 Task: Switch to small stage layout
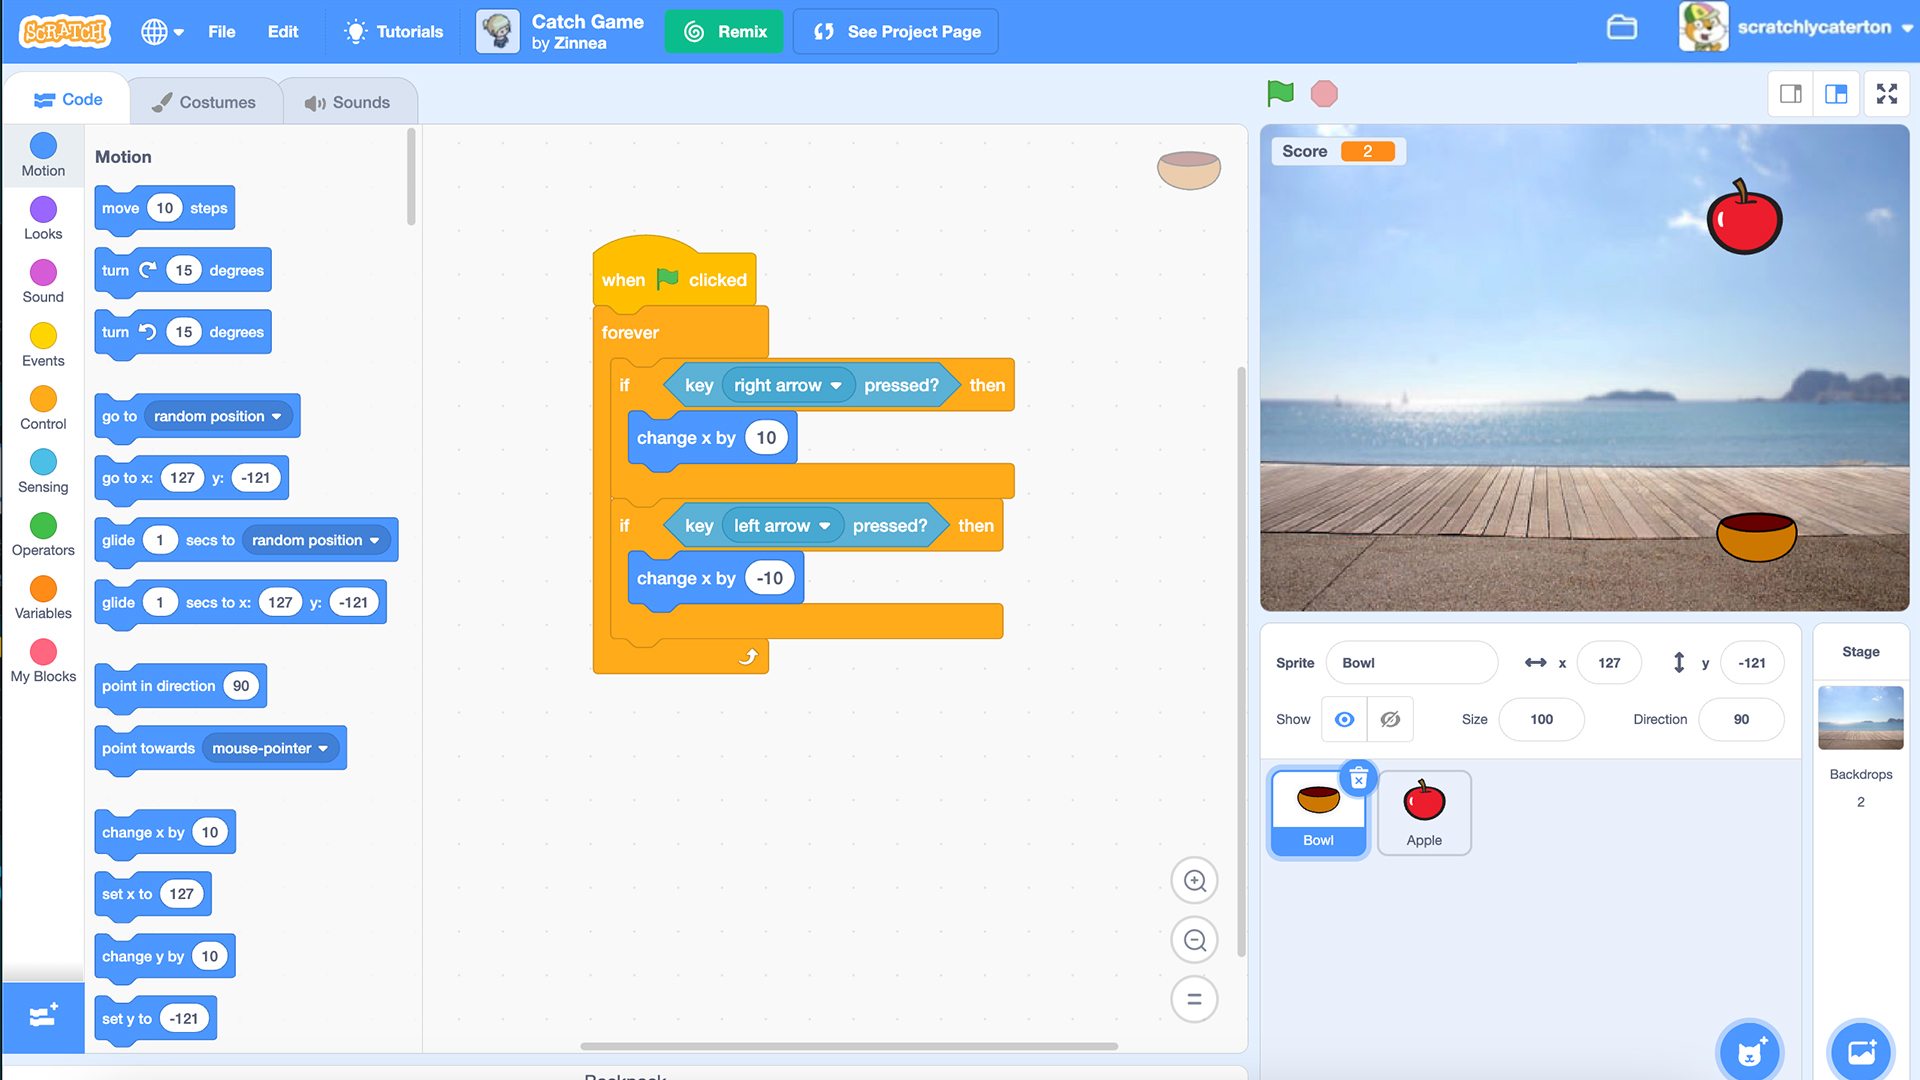(x=1790, y=94)
